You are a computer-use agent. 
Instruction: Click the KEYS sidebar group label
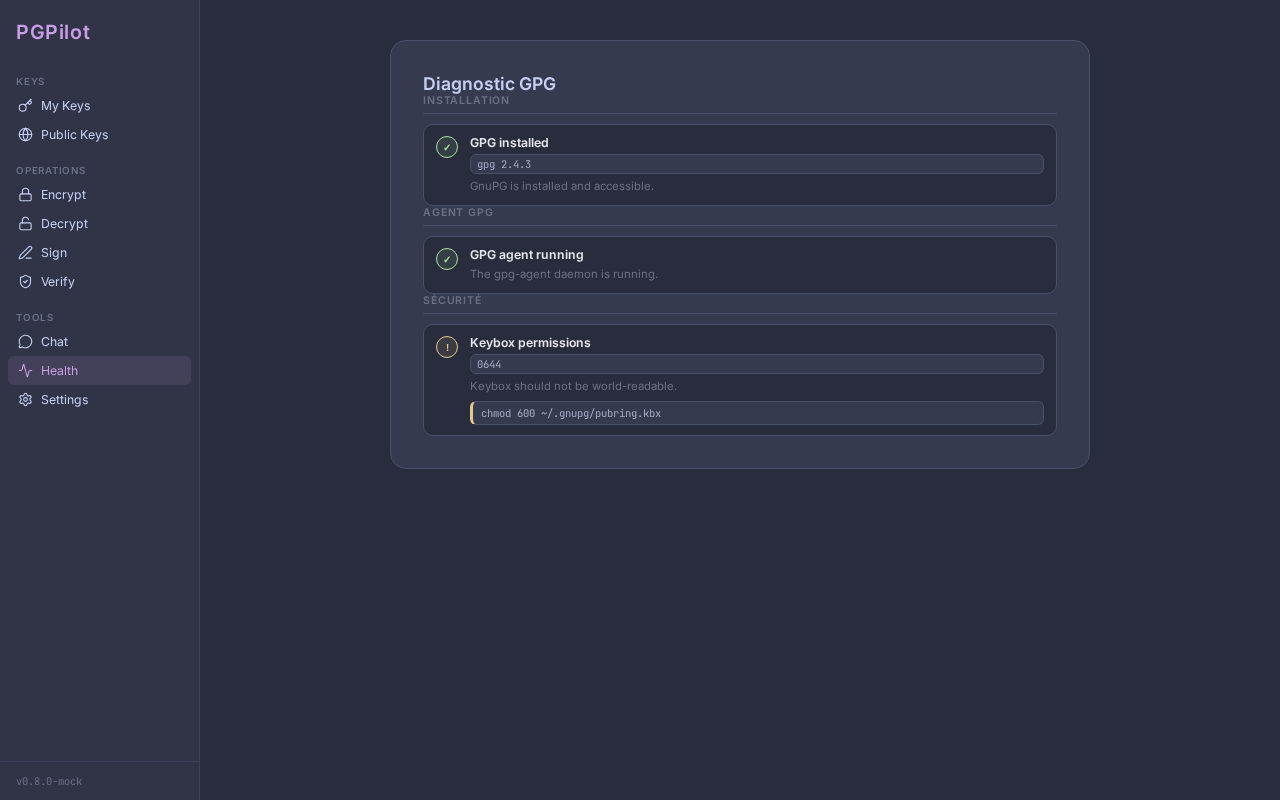[30, 82]
